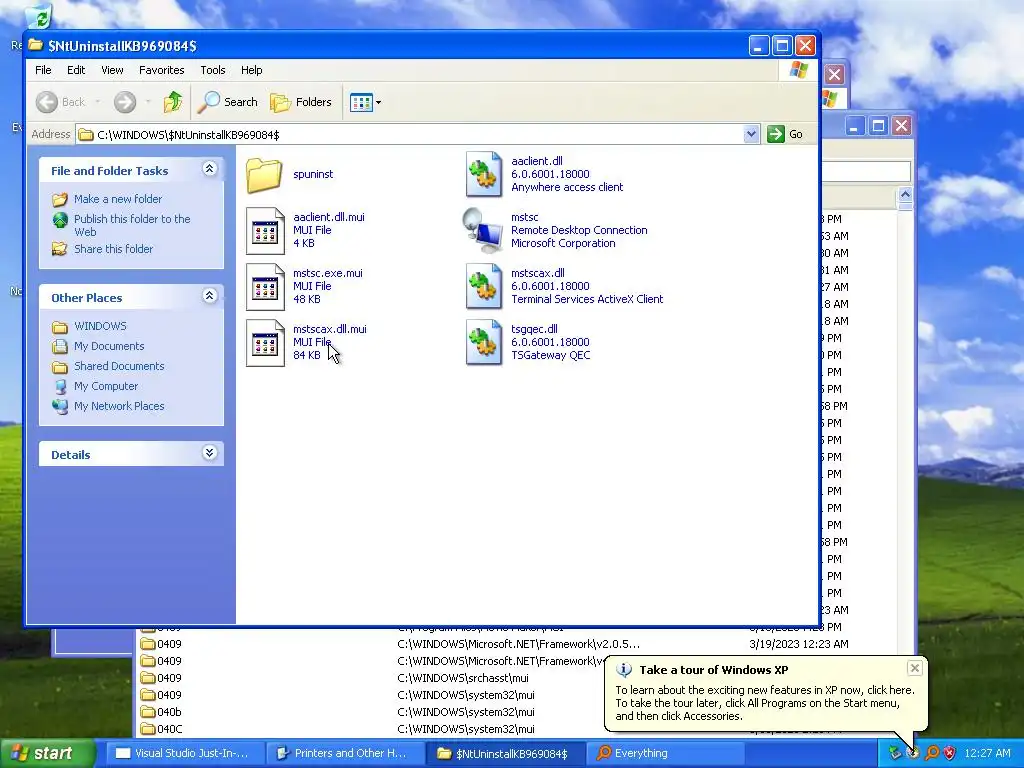This screenshot has width=1024, height=768.
Task: Click the Go button
Action: [x=786, y=135]
